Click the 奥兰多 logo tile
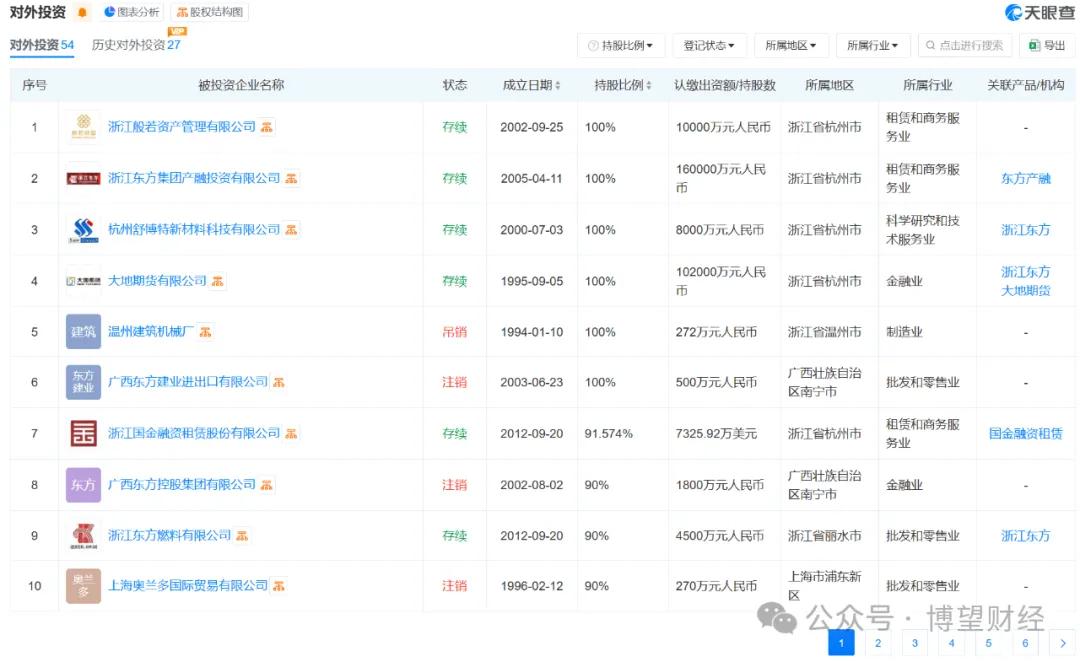The width and height of the screenshot is (1080, 662). (83, 586)
